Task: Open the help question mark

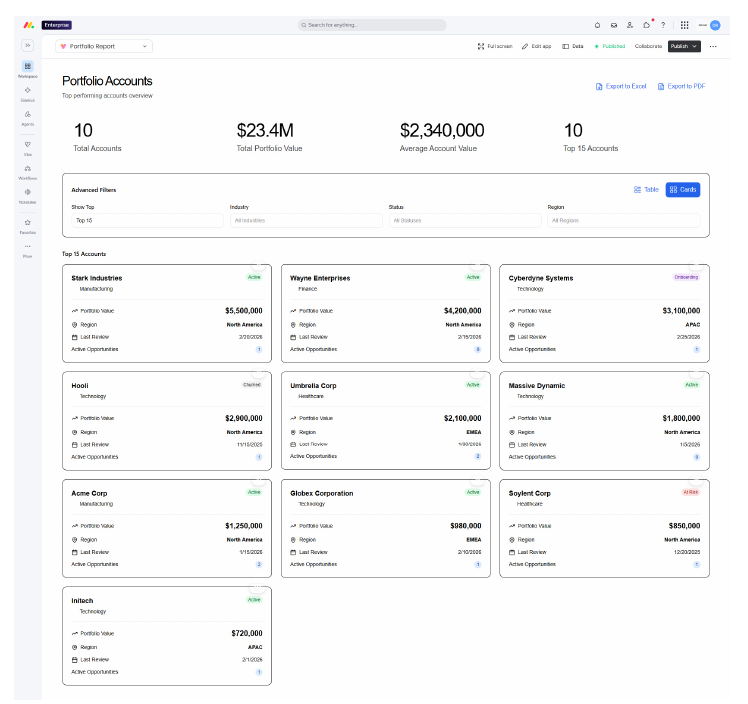Action: [663, 25]
